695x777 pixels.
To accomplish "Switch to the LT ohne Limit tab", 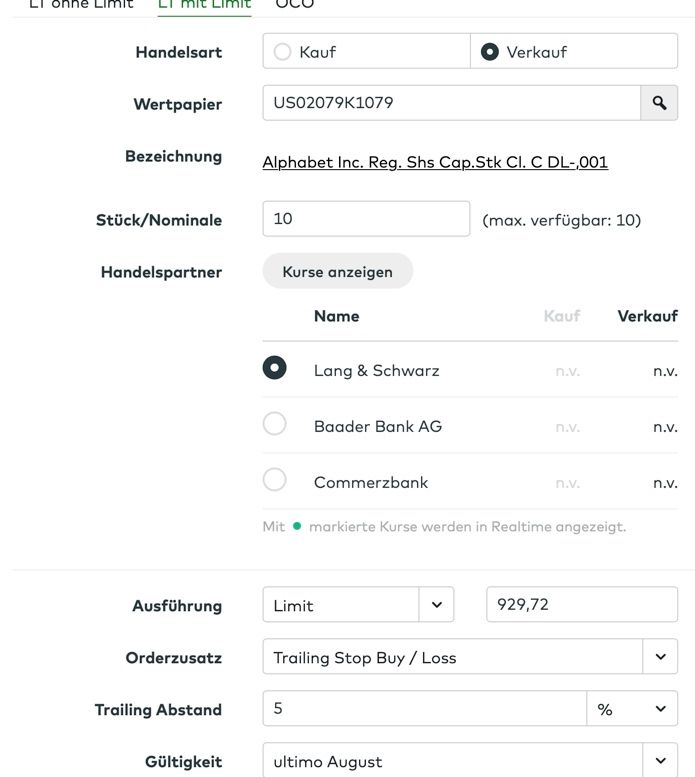I will (x=80, y=4).
